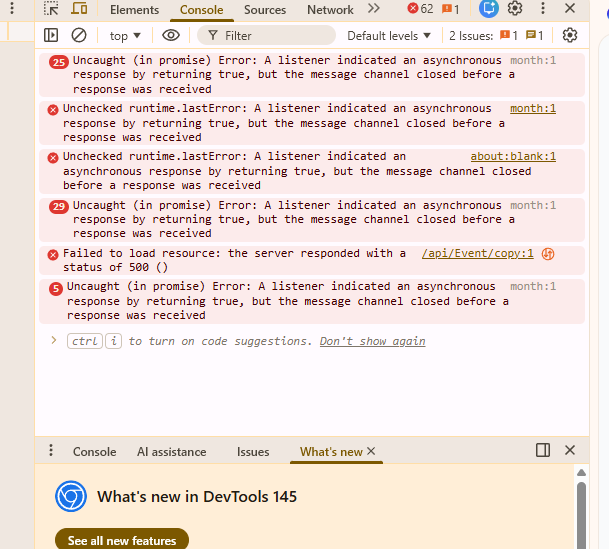The height and width of the screenshot is (549, 609).
Task: Switch to drawer Console tab
Action: point(94,452)
